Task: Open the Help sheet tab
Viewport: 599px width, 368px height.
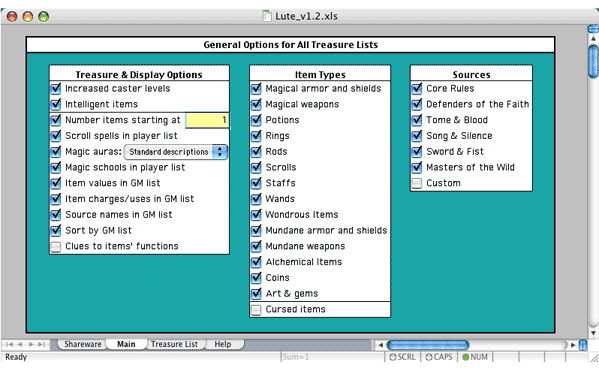Action: click(x=223, y=344)
